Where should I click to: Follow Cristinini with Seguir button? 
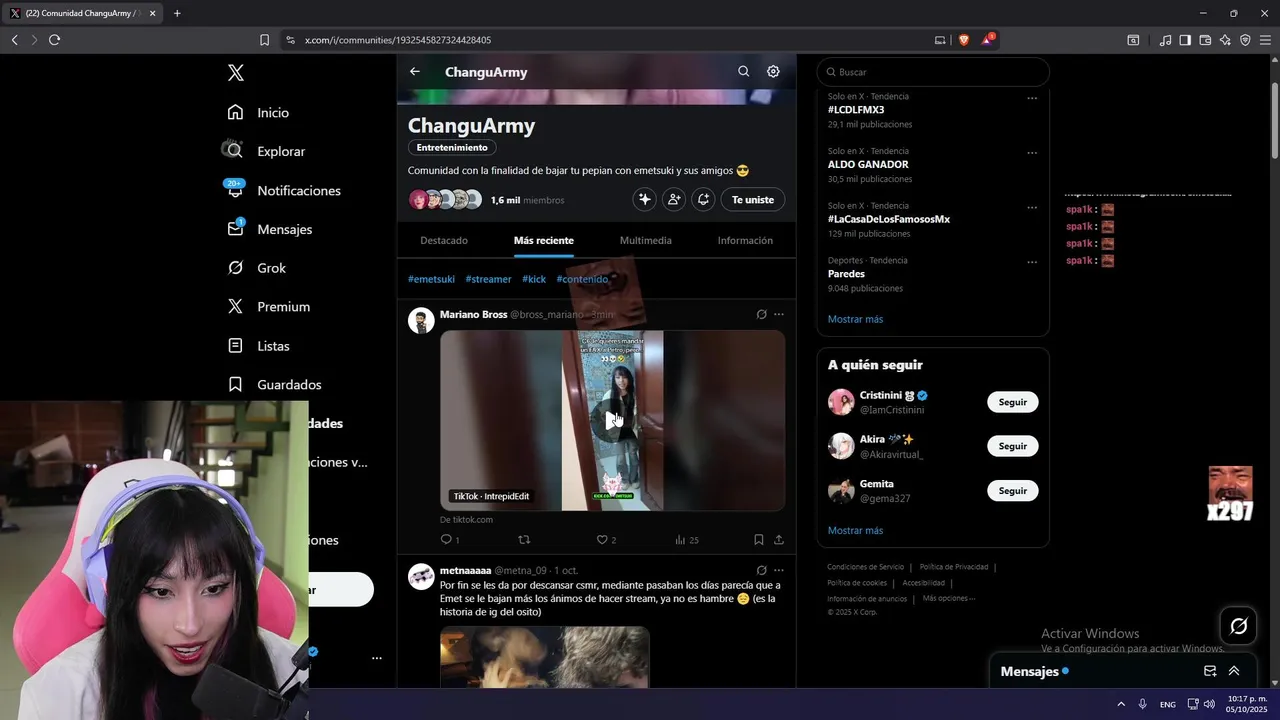1013,402
